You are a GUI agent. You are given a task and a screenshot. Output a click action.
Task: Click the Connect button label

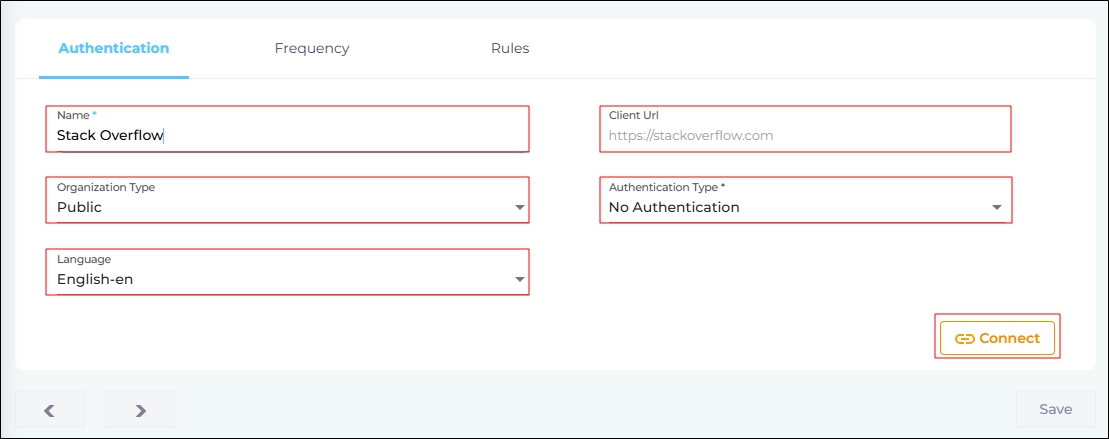coord(1009,339)
